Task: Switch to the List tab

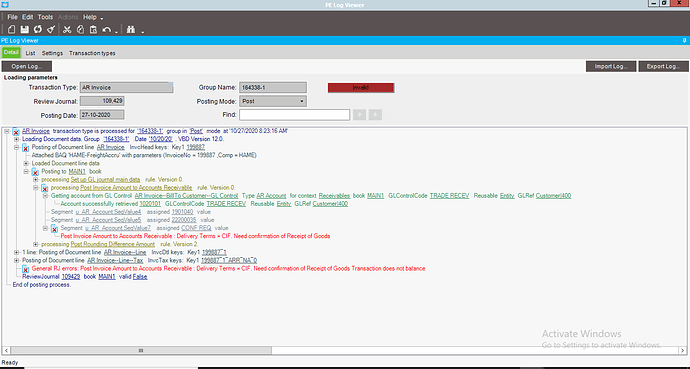Action: [x=30, y=53]
